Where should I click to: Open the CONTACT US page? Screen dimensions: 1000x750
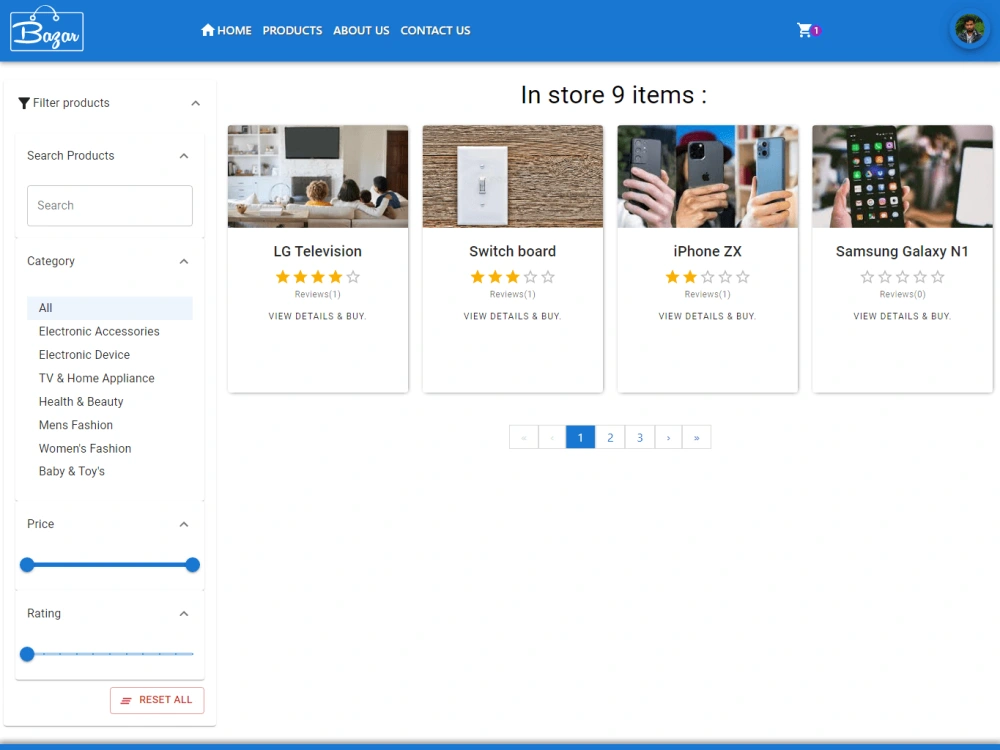pyautogui.click(x=435, y=30)
